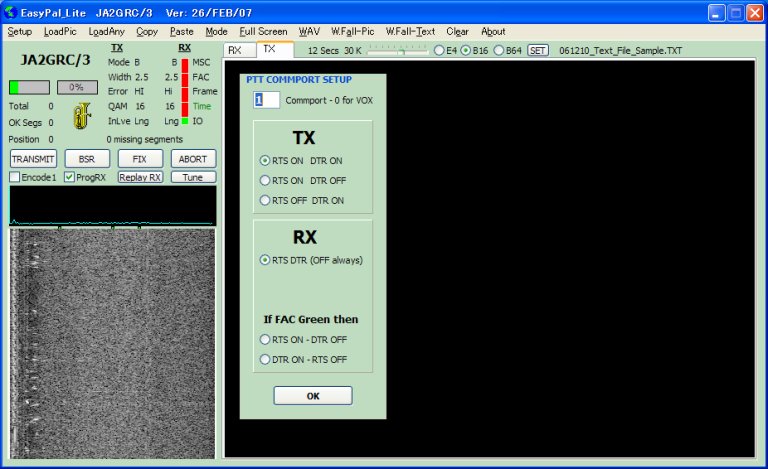Open the Setup menu
768x469 pixels.
click(x=20, y=32)
